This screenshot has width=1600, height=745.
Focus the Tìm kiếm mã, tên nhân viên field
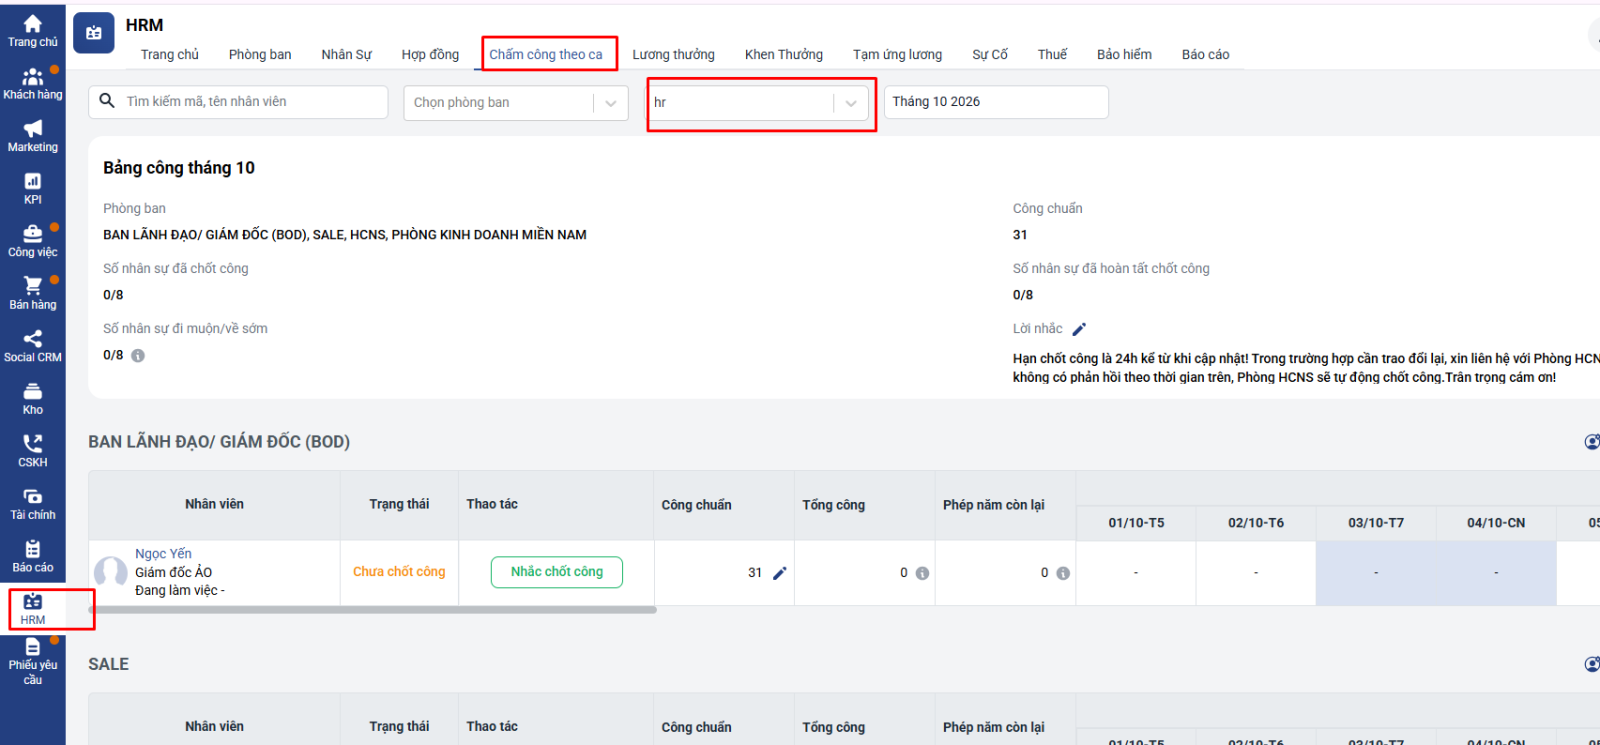pyautogui.click(x=238, y=102)
